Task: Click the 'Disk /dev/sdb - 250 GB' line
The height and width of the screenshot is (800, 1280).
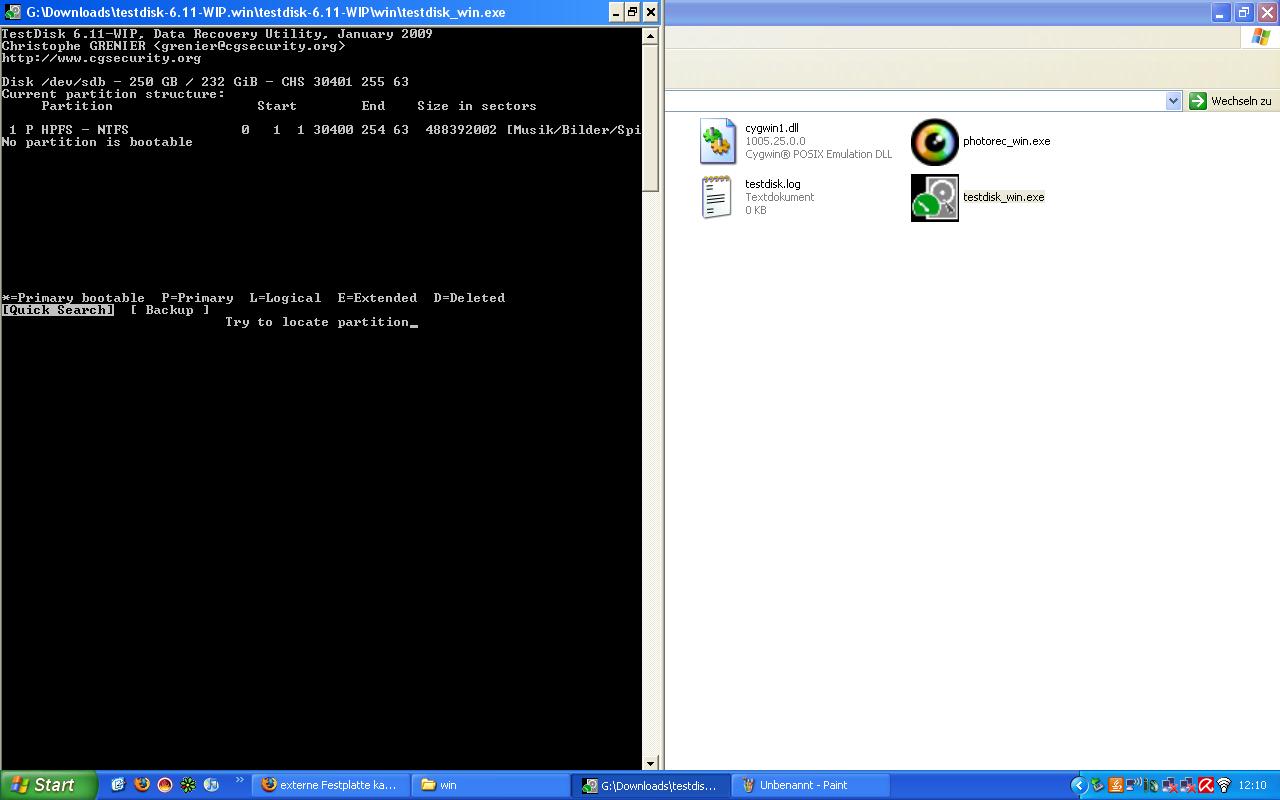Action: click(205, 82)
